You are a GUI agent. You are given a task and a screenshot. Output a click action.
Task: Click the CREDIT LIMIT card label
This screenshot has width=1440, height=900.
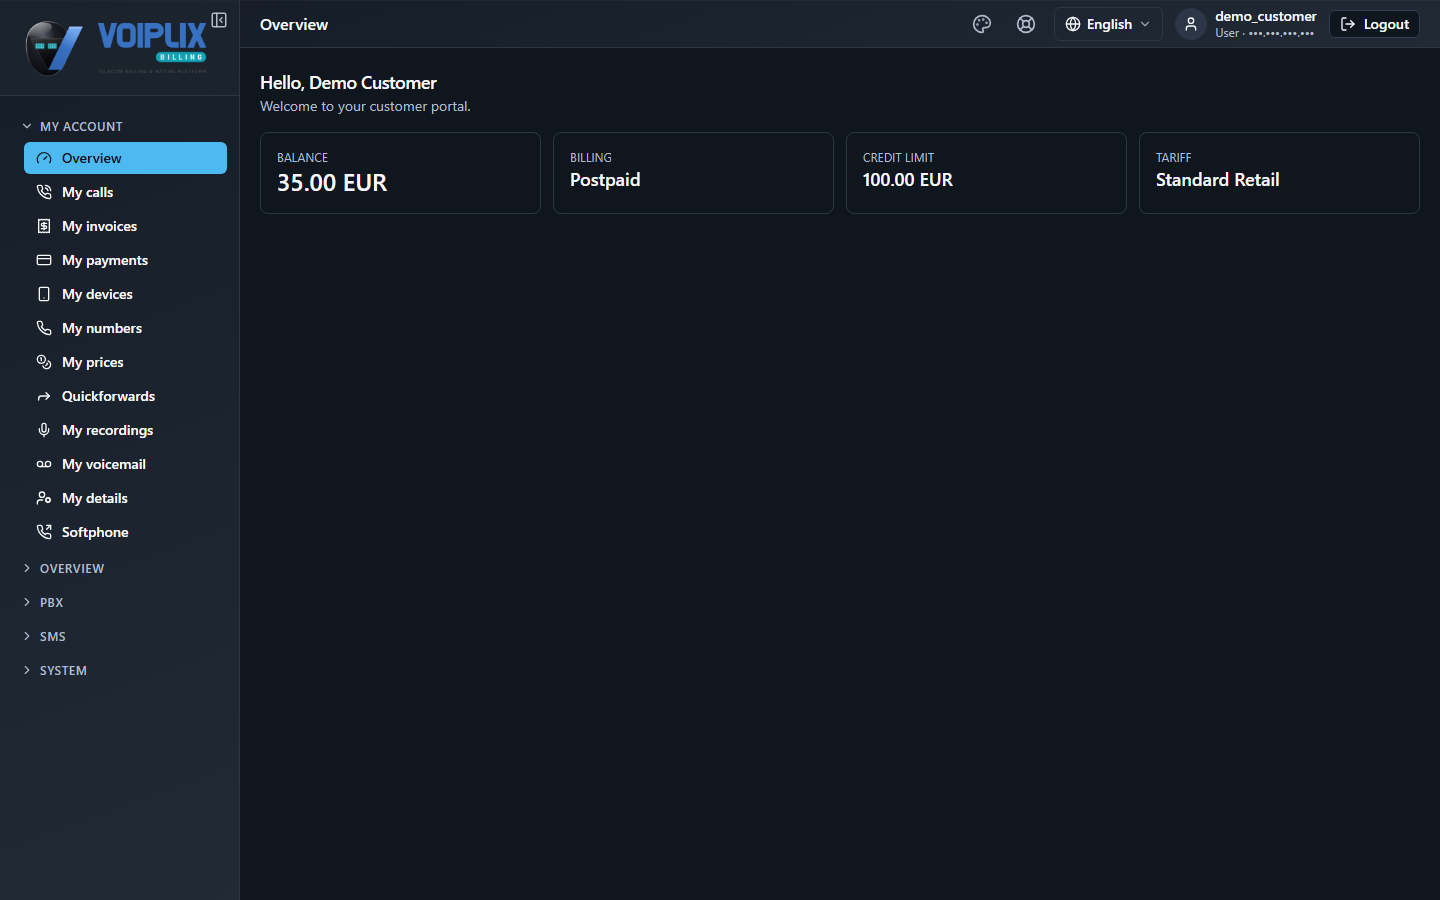pyautogui.click(x=898, y=158)
